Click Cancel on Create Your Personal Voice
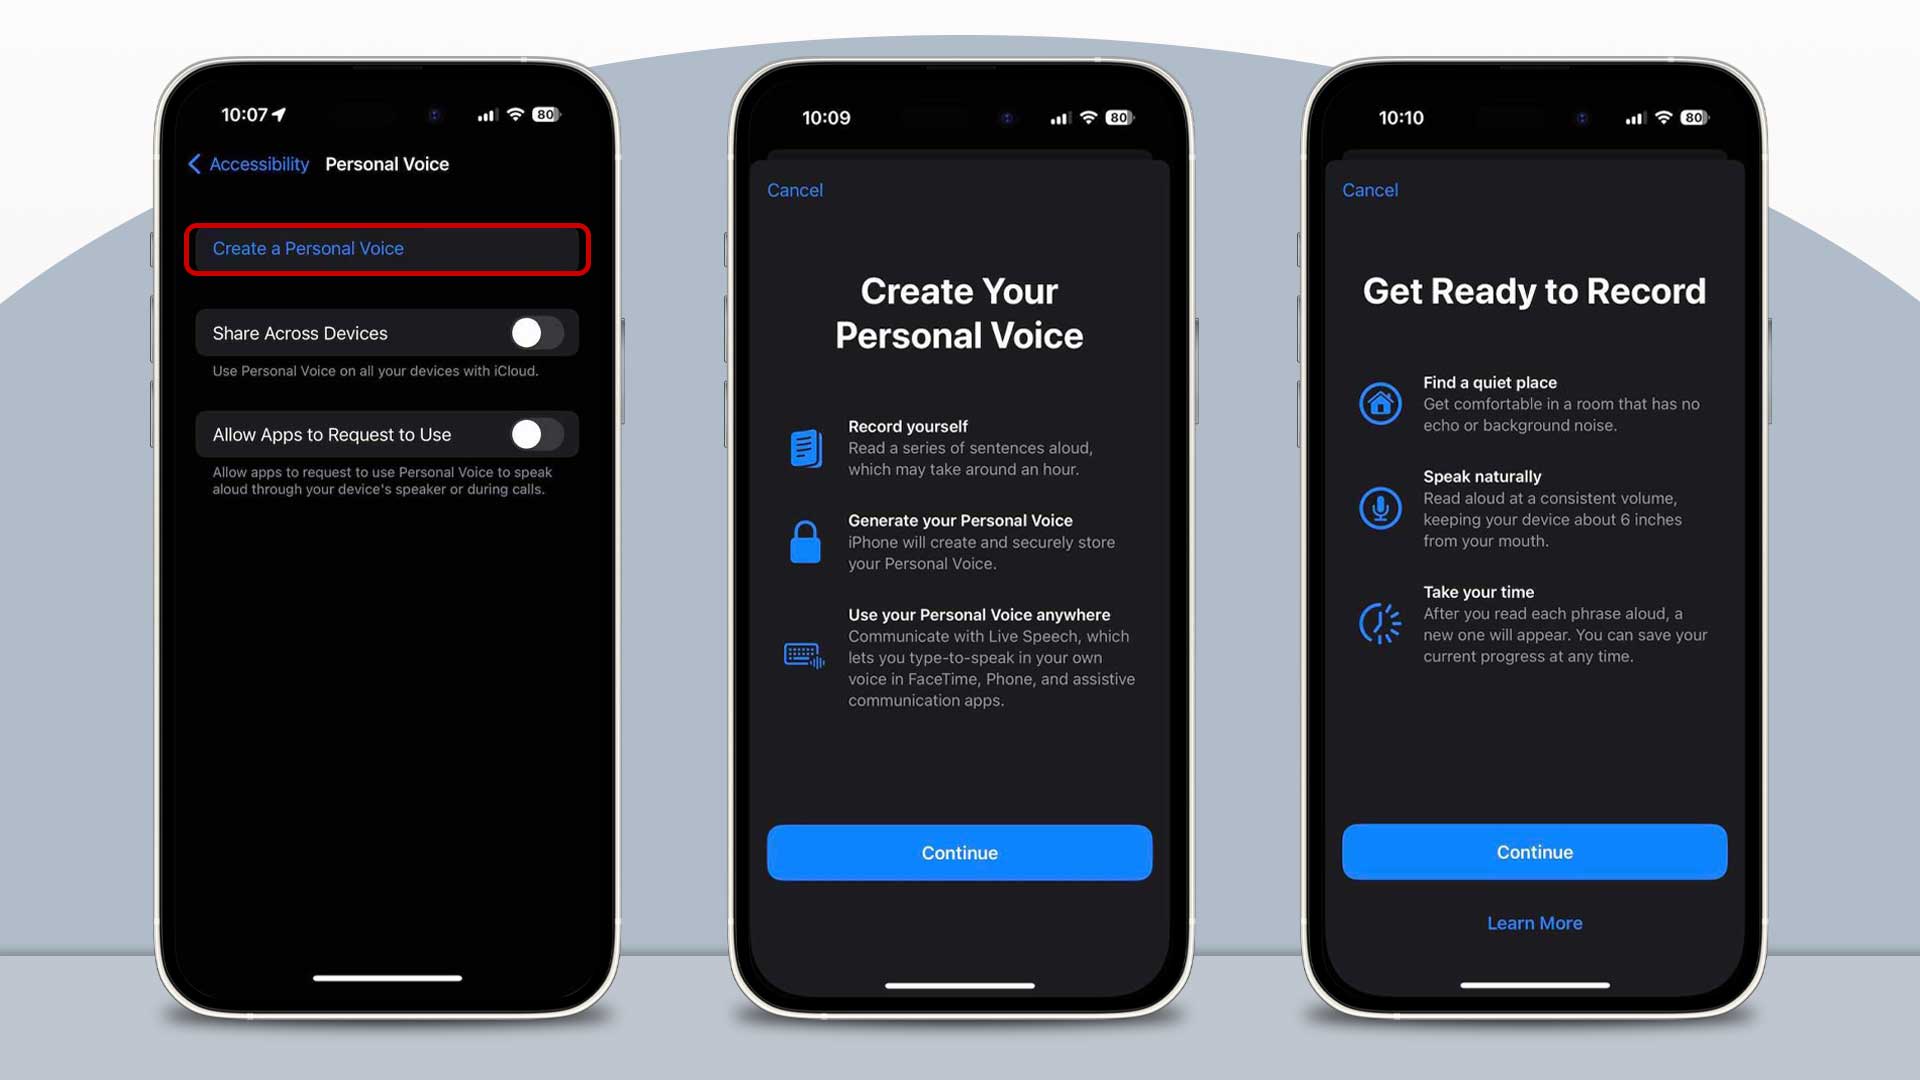 pos(794,191)
